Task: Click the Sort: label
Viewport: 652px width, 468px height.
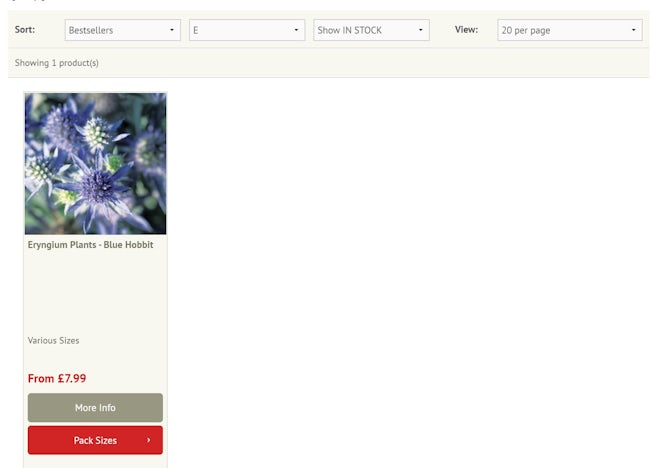Action: tap(25, 30)
